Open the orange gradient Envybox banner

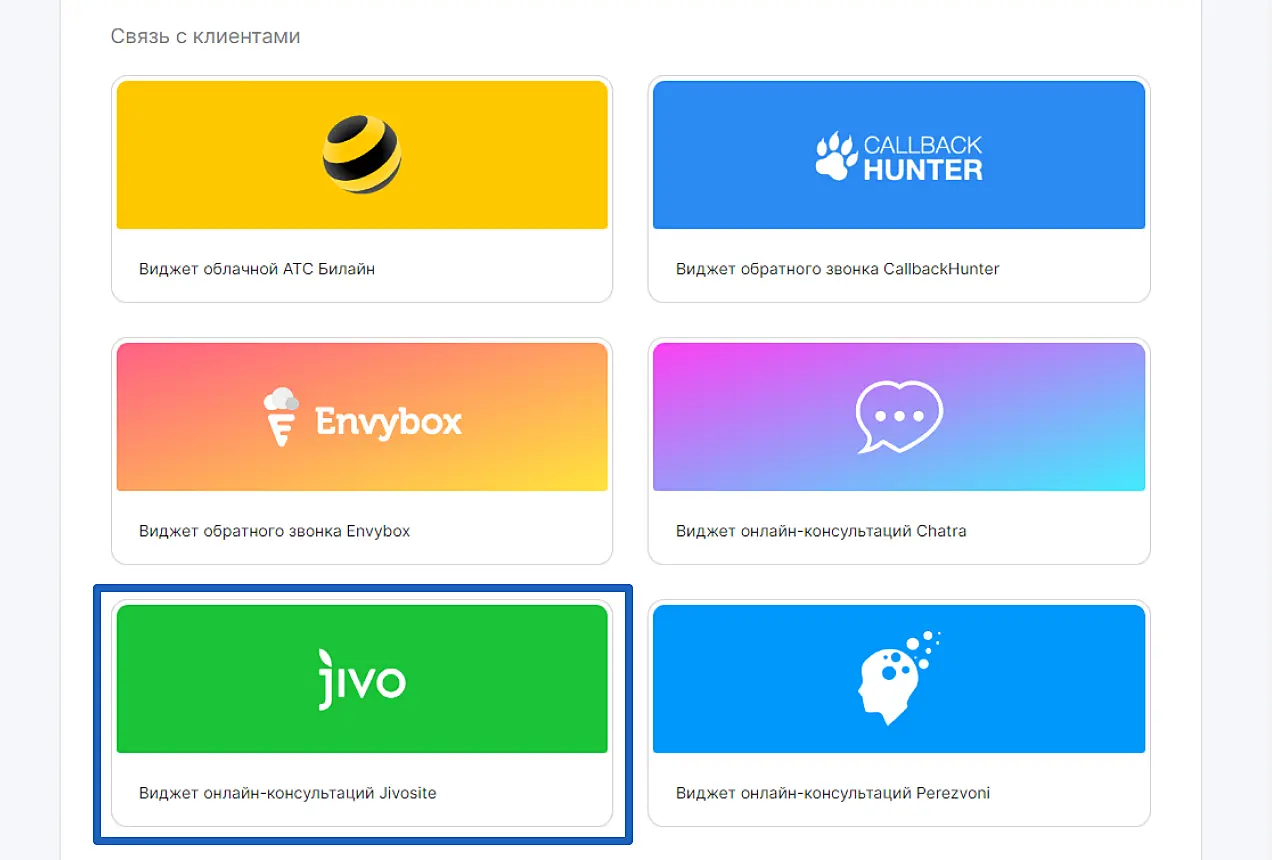[362, 417]
